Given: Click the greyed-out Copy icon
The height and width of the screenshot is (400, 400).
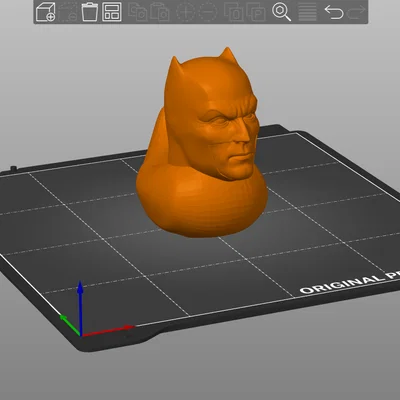Looking at the screenshot, I should [x=138, y=12].
